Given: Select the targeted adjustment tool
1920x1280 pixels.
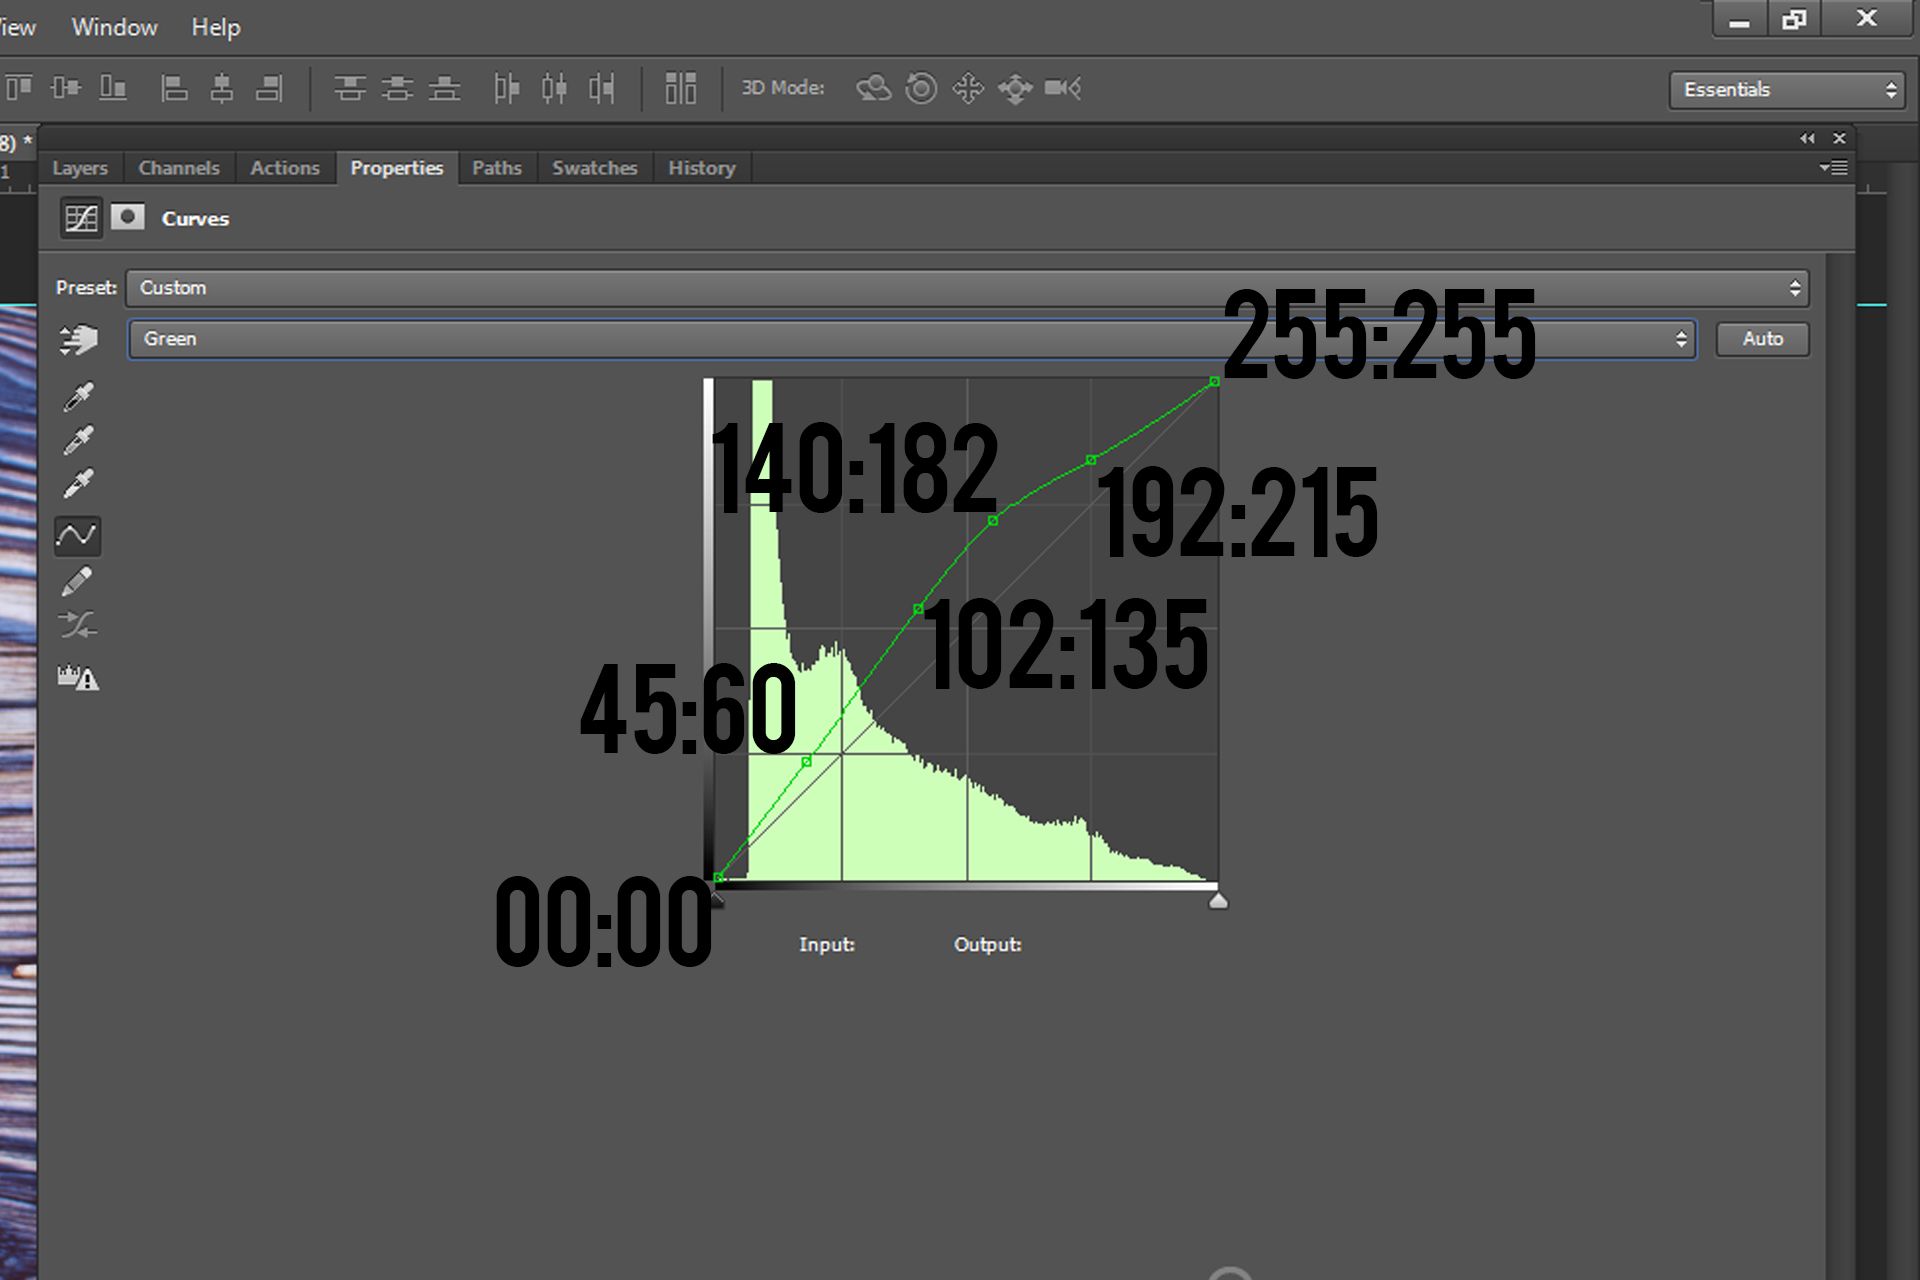Looking at the screenshot, I should click(78, 340).
